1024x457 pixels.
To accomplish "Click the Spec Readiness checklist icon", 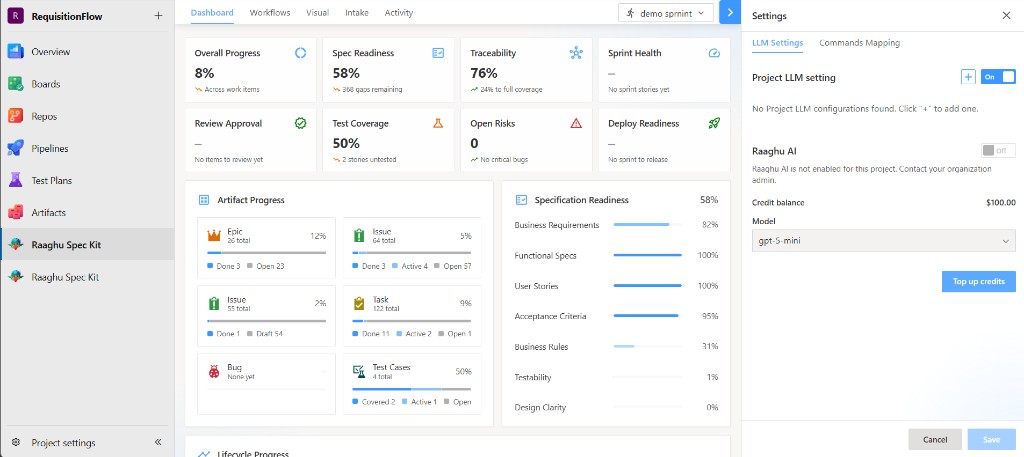I will click(438, 53).
